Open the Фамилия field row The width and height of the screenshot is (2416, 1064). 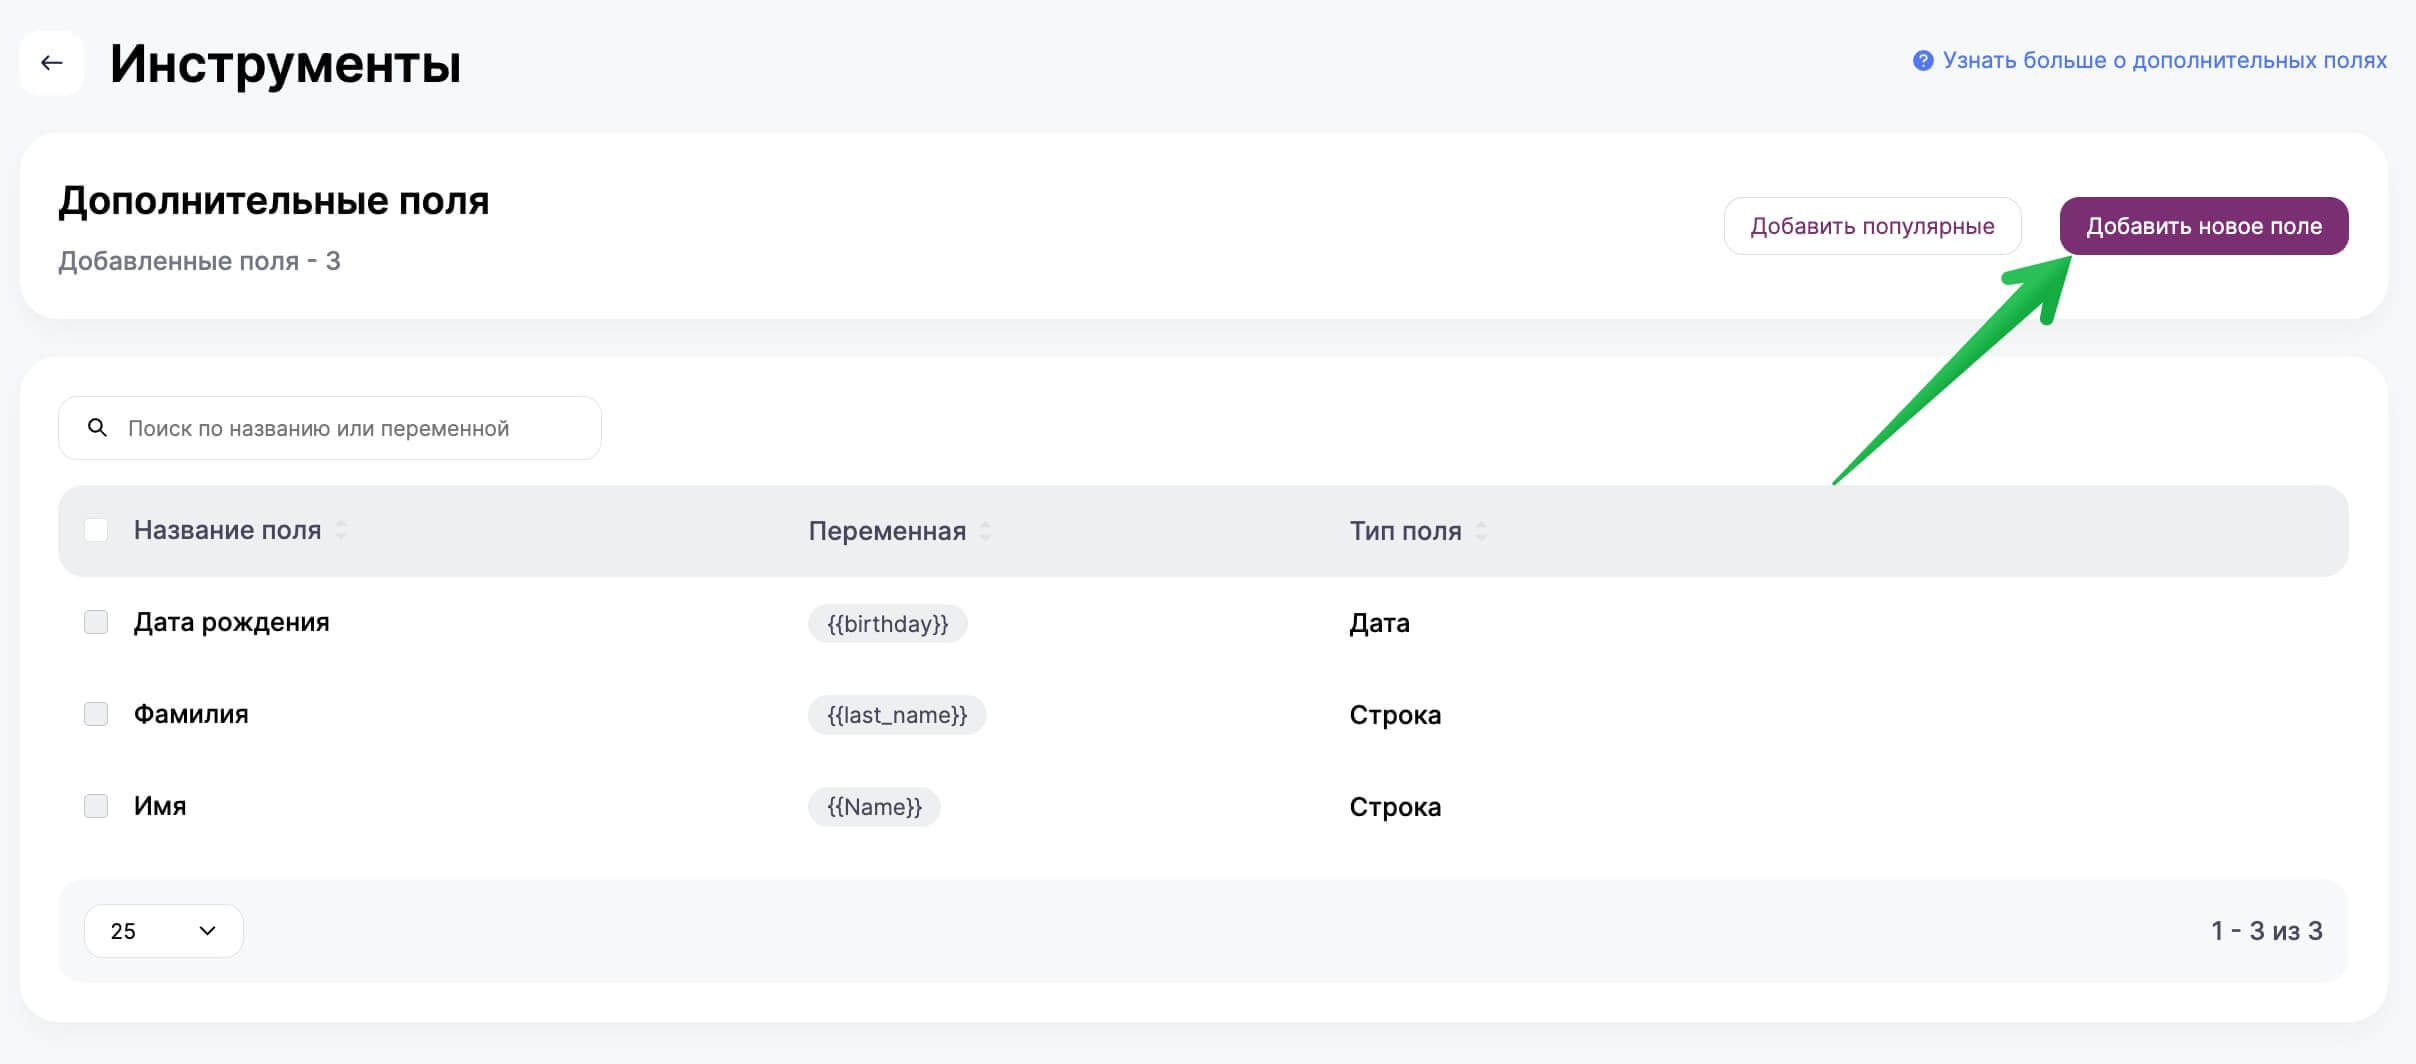pos(191,714)
